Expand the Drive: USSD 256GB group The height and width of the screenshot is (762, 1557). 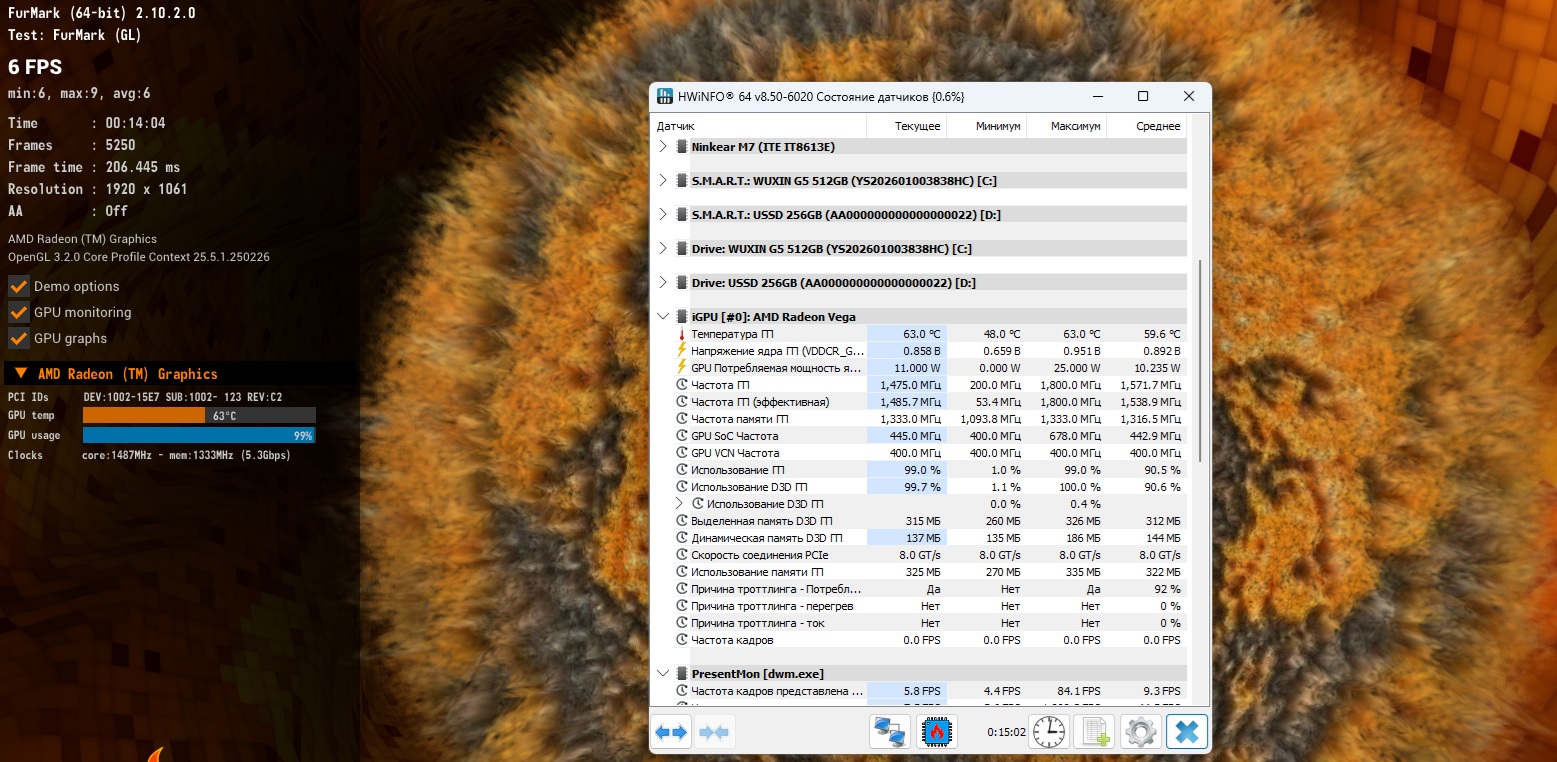[x=663, y=283]
